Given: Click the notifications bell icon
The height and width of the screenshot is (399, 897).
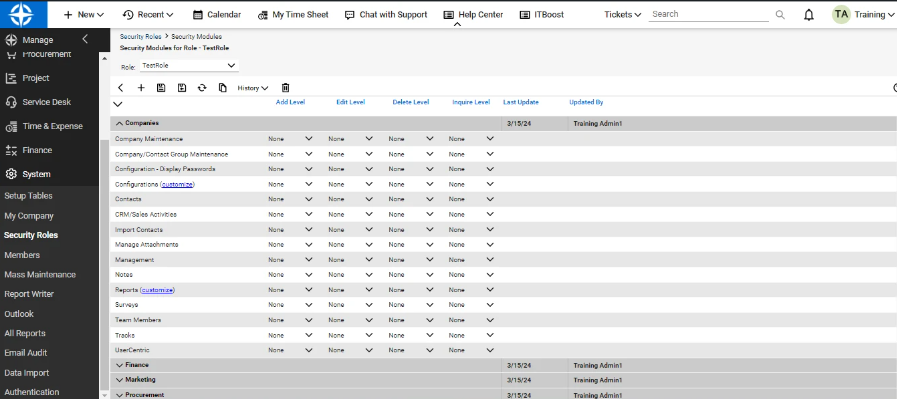Looking at the screenshot, I should (809, 15).
